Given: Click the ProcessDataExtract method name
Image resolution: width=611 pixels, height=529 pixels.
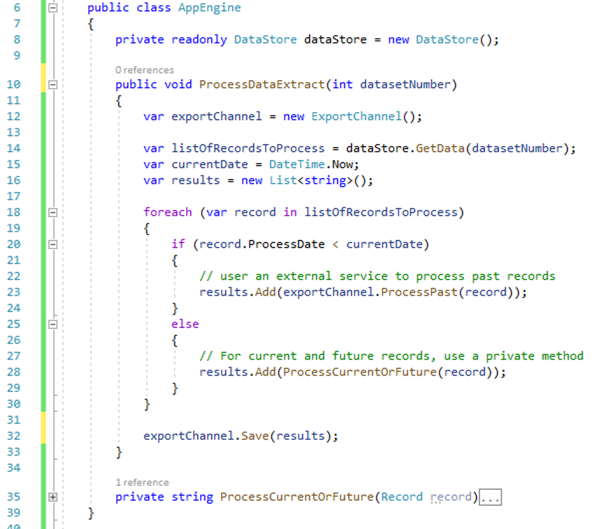Looking at the screenshot, I should [262, 85].
